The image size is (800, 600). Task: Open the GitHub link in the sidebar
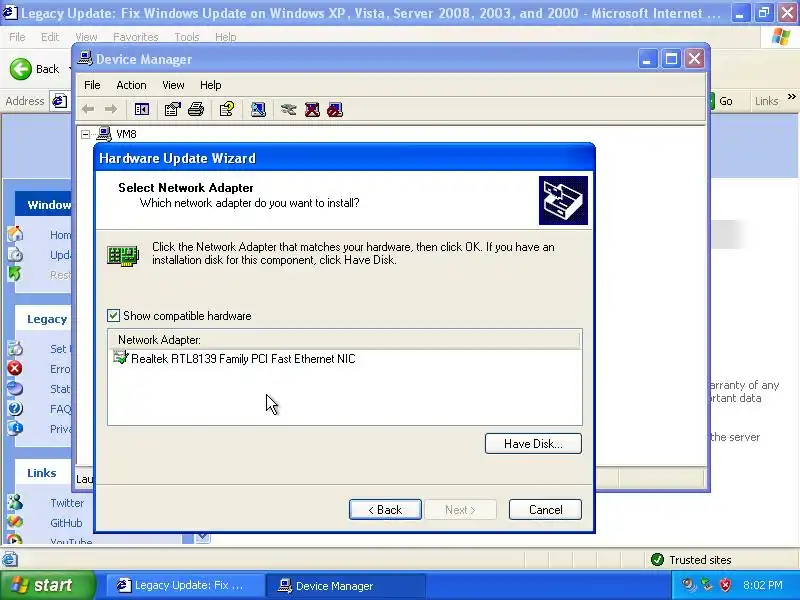(x=66, y=522)
